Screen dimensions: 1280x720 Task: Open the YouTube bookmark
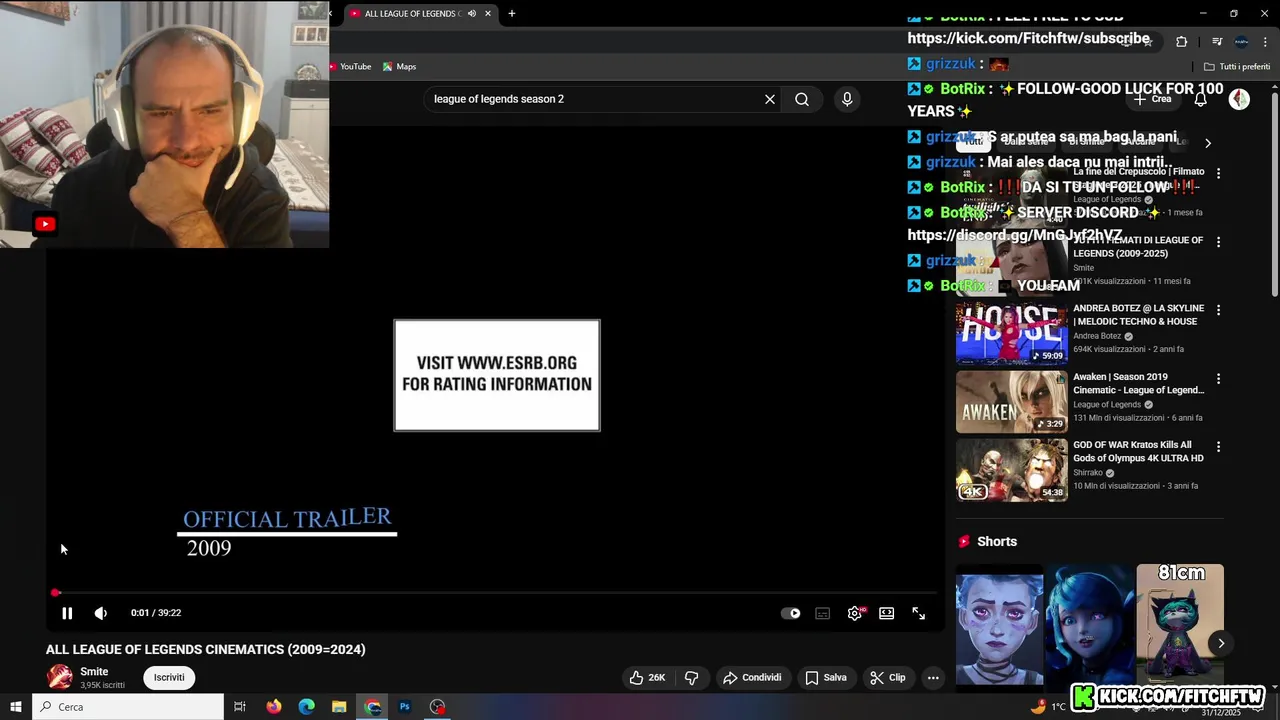[x=351, y=66]
